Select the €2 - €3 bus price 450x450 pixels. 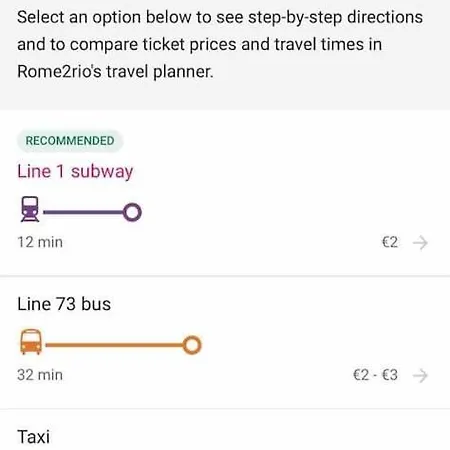[x=375, y=375]
